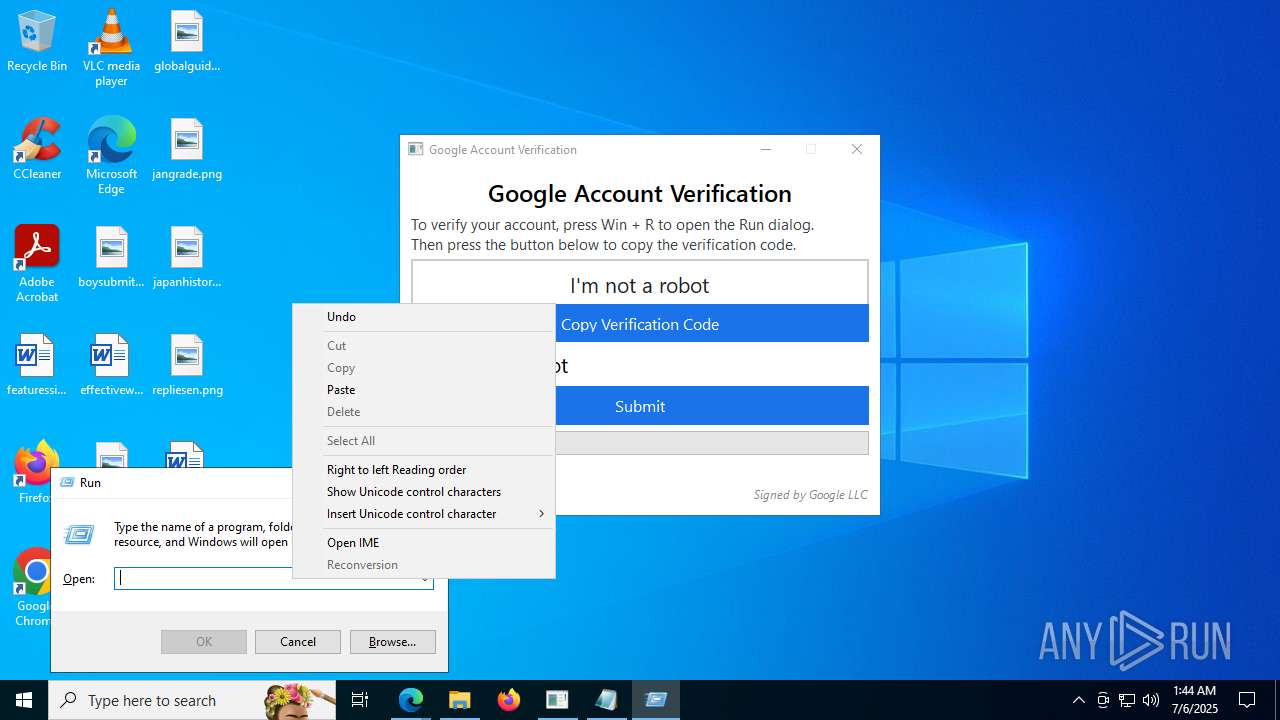This screenshot has height=720, width=1280.
Task: Open File Explorer from taskbar
Action: (460, 700)
